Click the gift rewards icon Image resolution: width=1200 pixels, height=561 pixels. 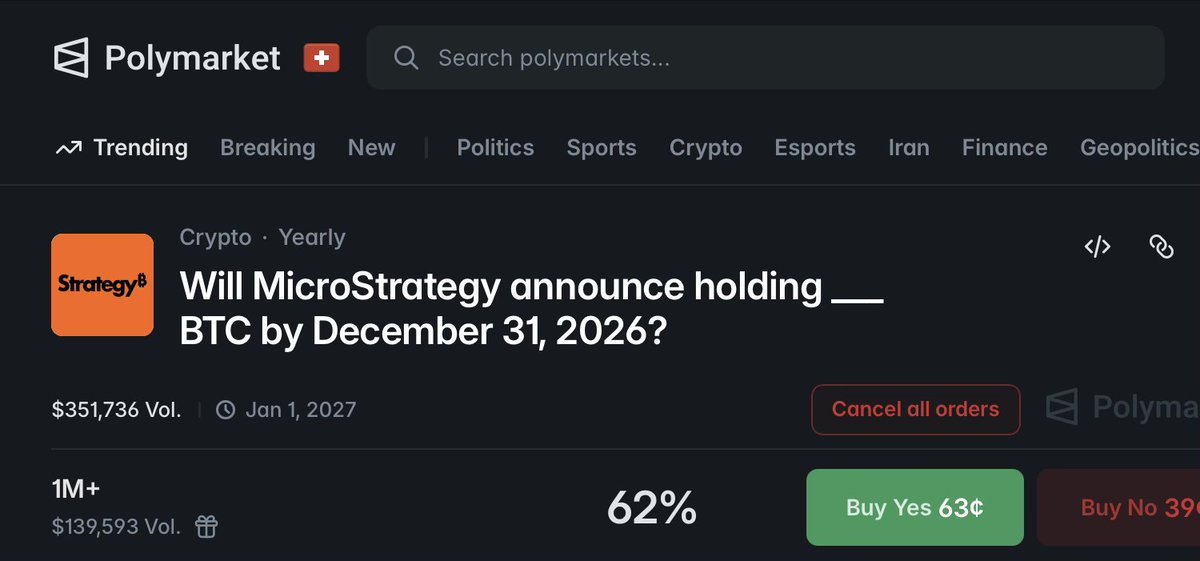pyautogui.click(x=206, y=526)
